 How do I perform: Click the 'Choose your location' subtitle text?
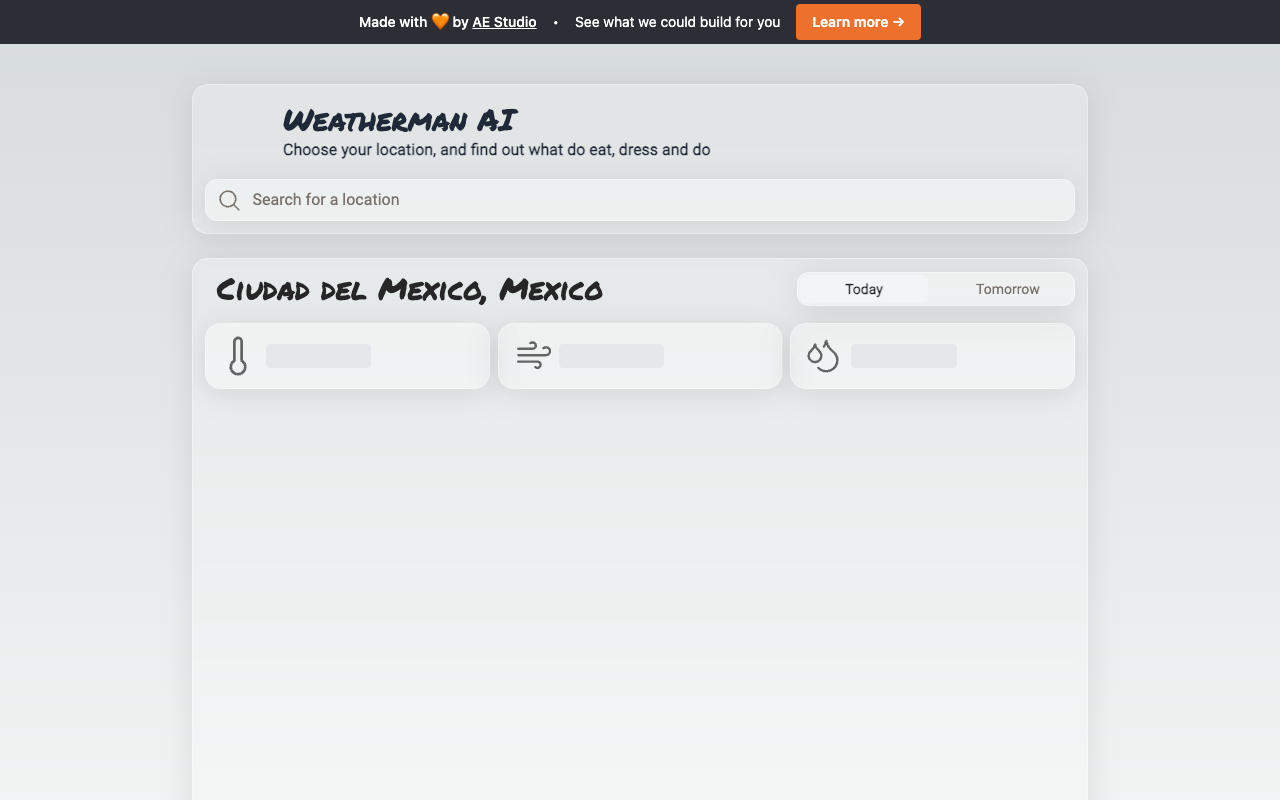497,150
